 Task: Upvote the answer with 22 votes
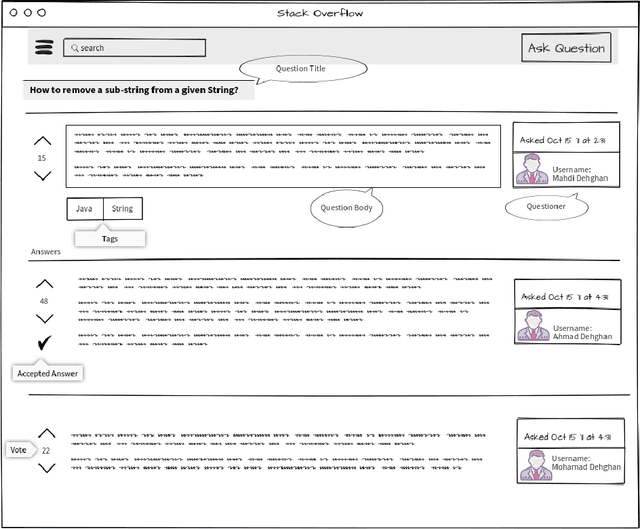point(47,433)
